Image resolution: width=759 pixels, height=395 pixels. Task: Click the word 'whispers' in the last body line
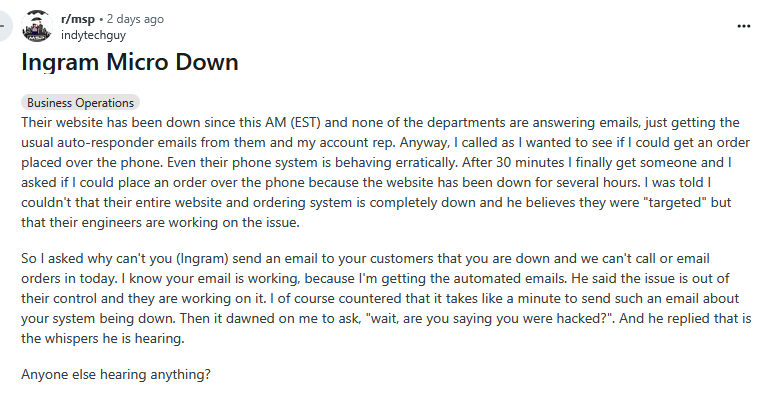point(71,338)
